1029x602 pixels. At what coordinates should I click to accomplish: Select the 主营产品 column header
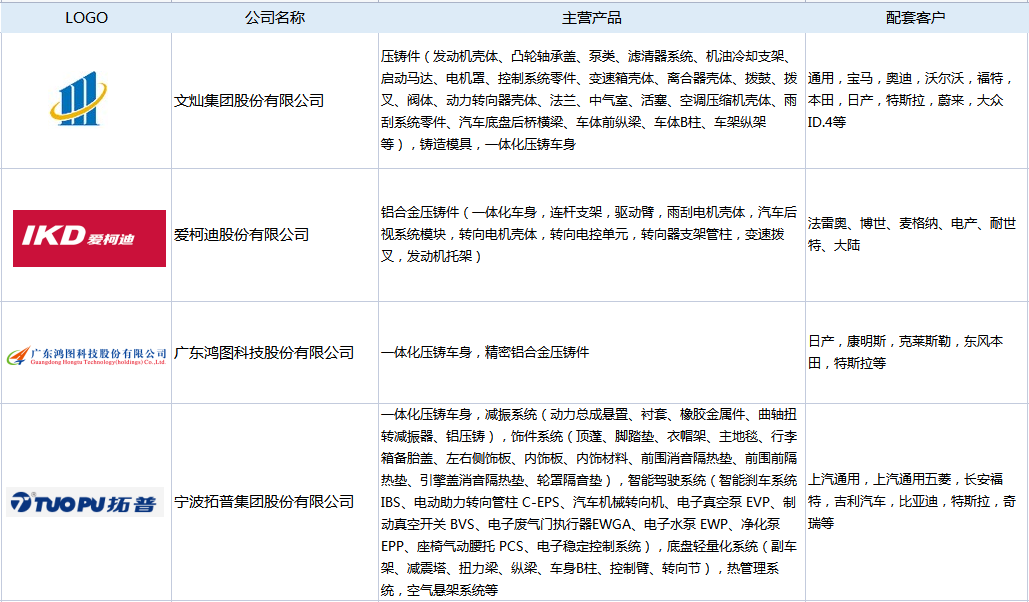[x=592, y=18]
